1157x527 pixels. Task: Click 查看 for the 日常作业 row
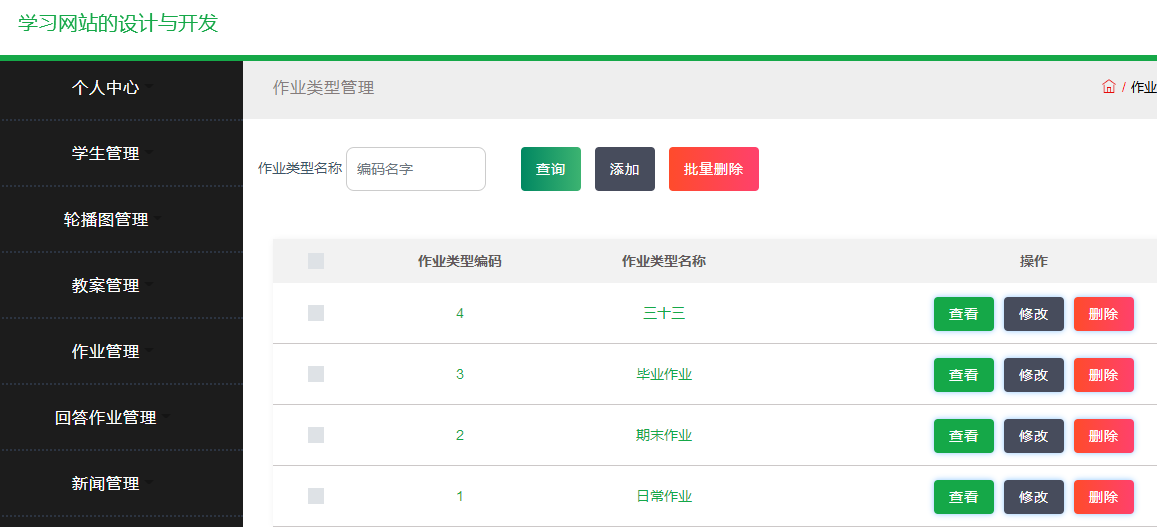point(964,497)
